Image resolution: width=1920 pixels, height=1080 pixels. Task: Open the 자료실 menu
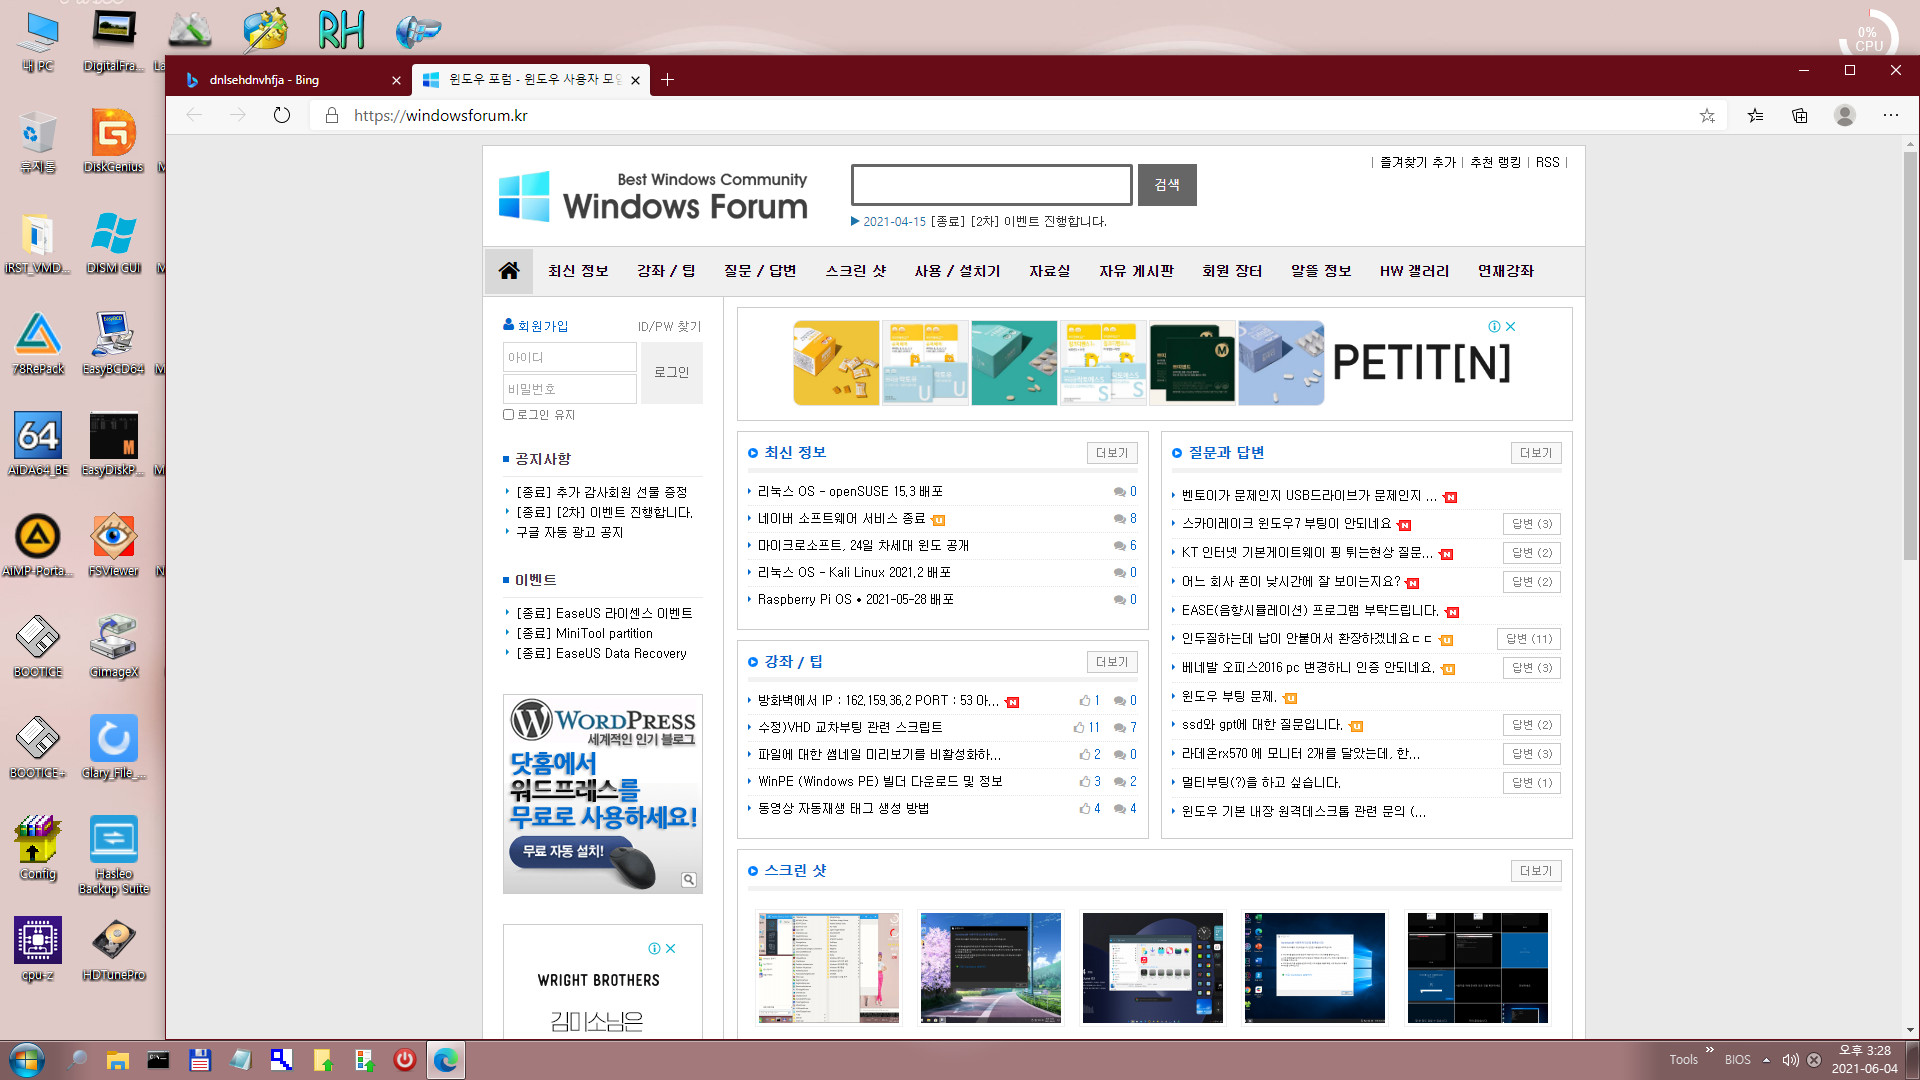click(x=1050, y=271)
